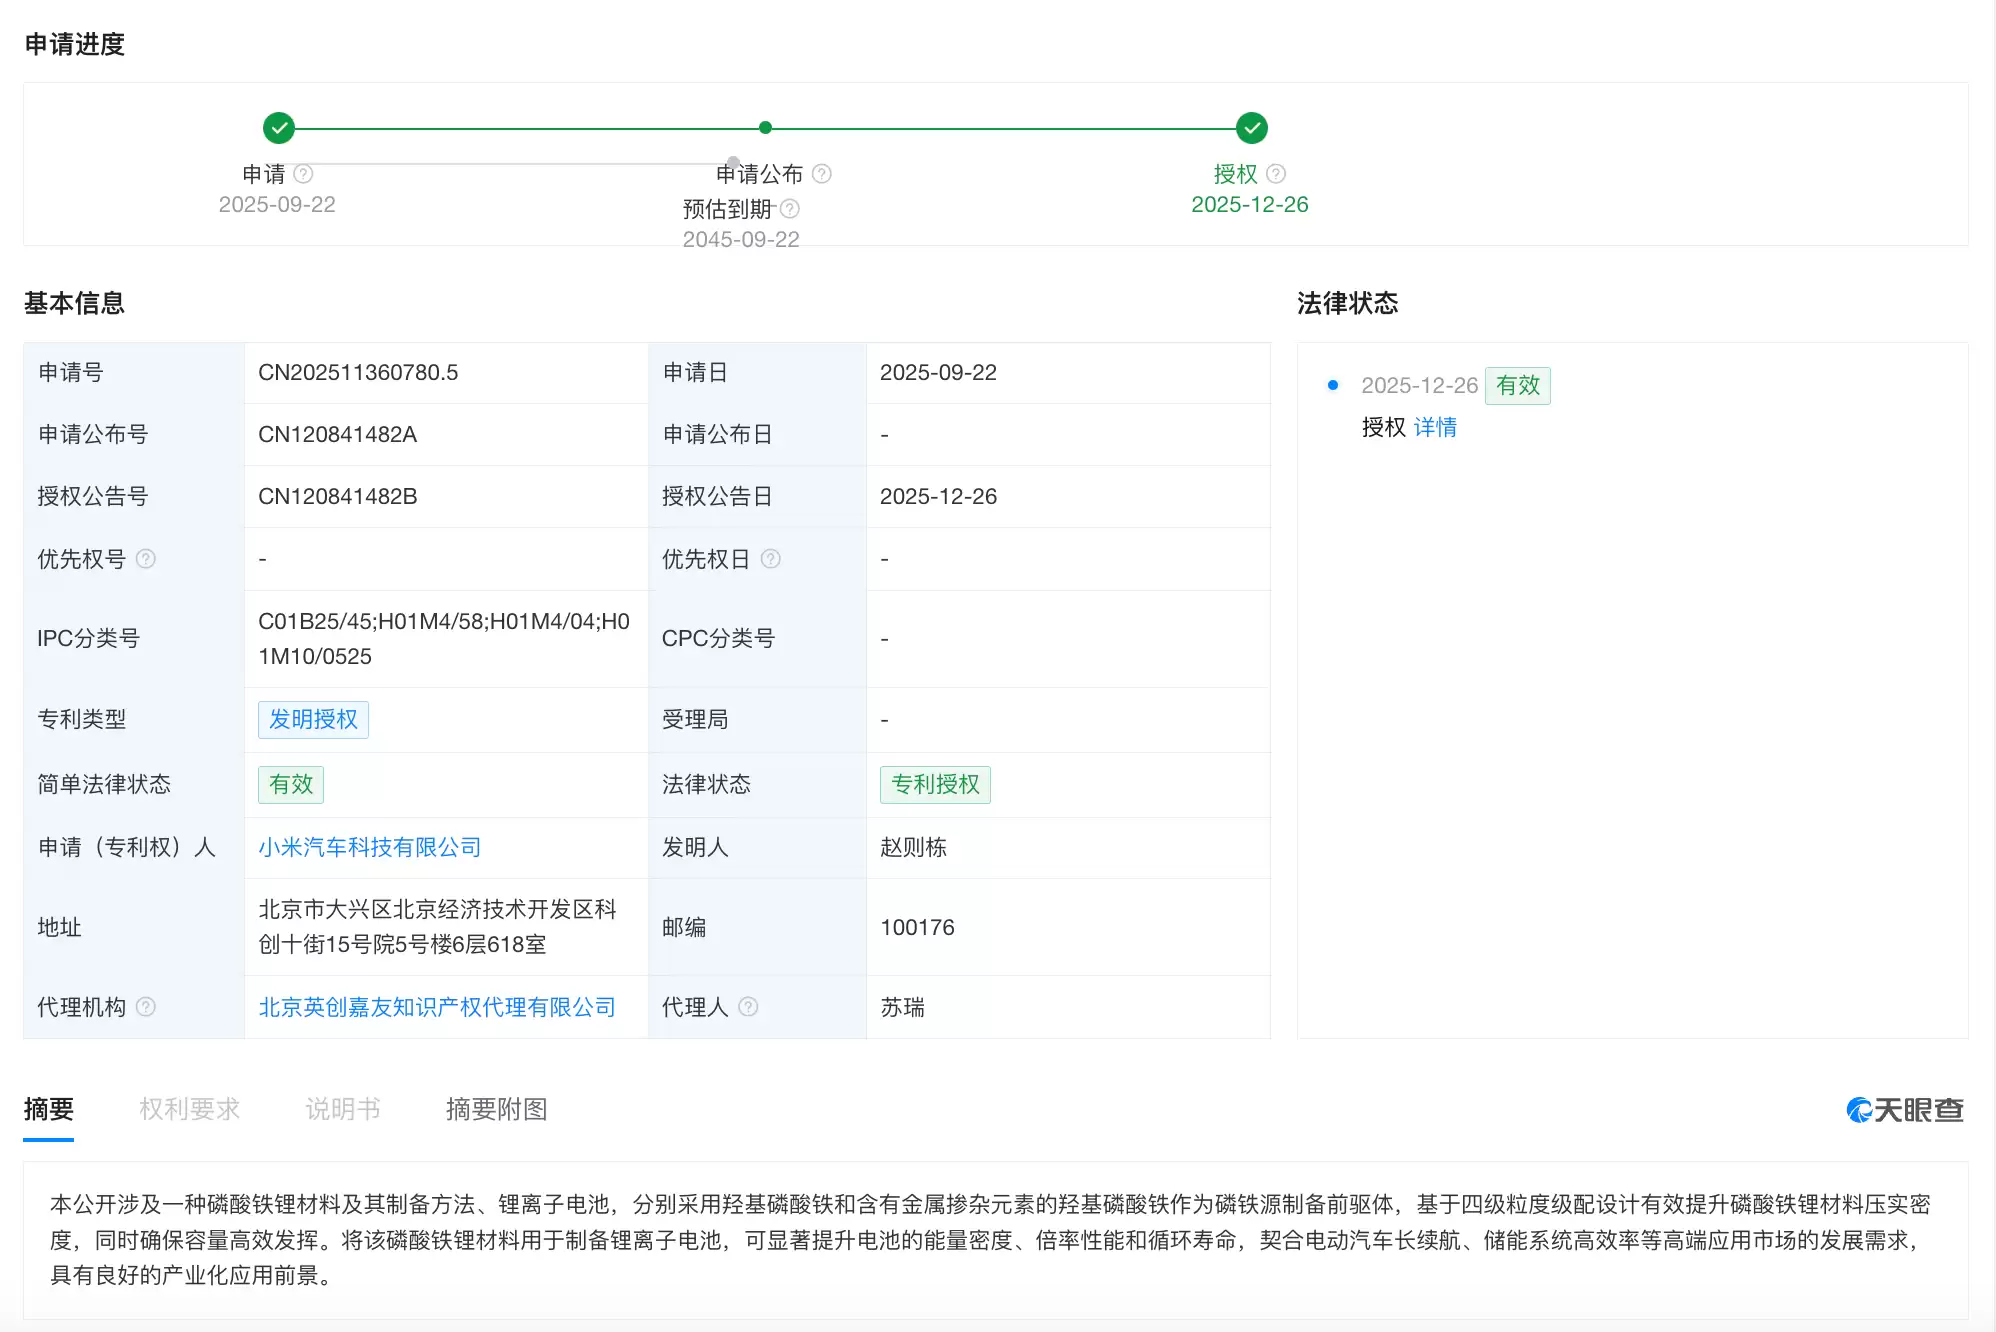Click the help icon beside 优先权号

point(148,559)
